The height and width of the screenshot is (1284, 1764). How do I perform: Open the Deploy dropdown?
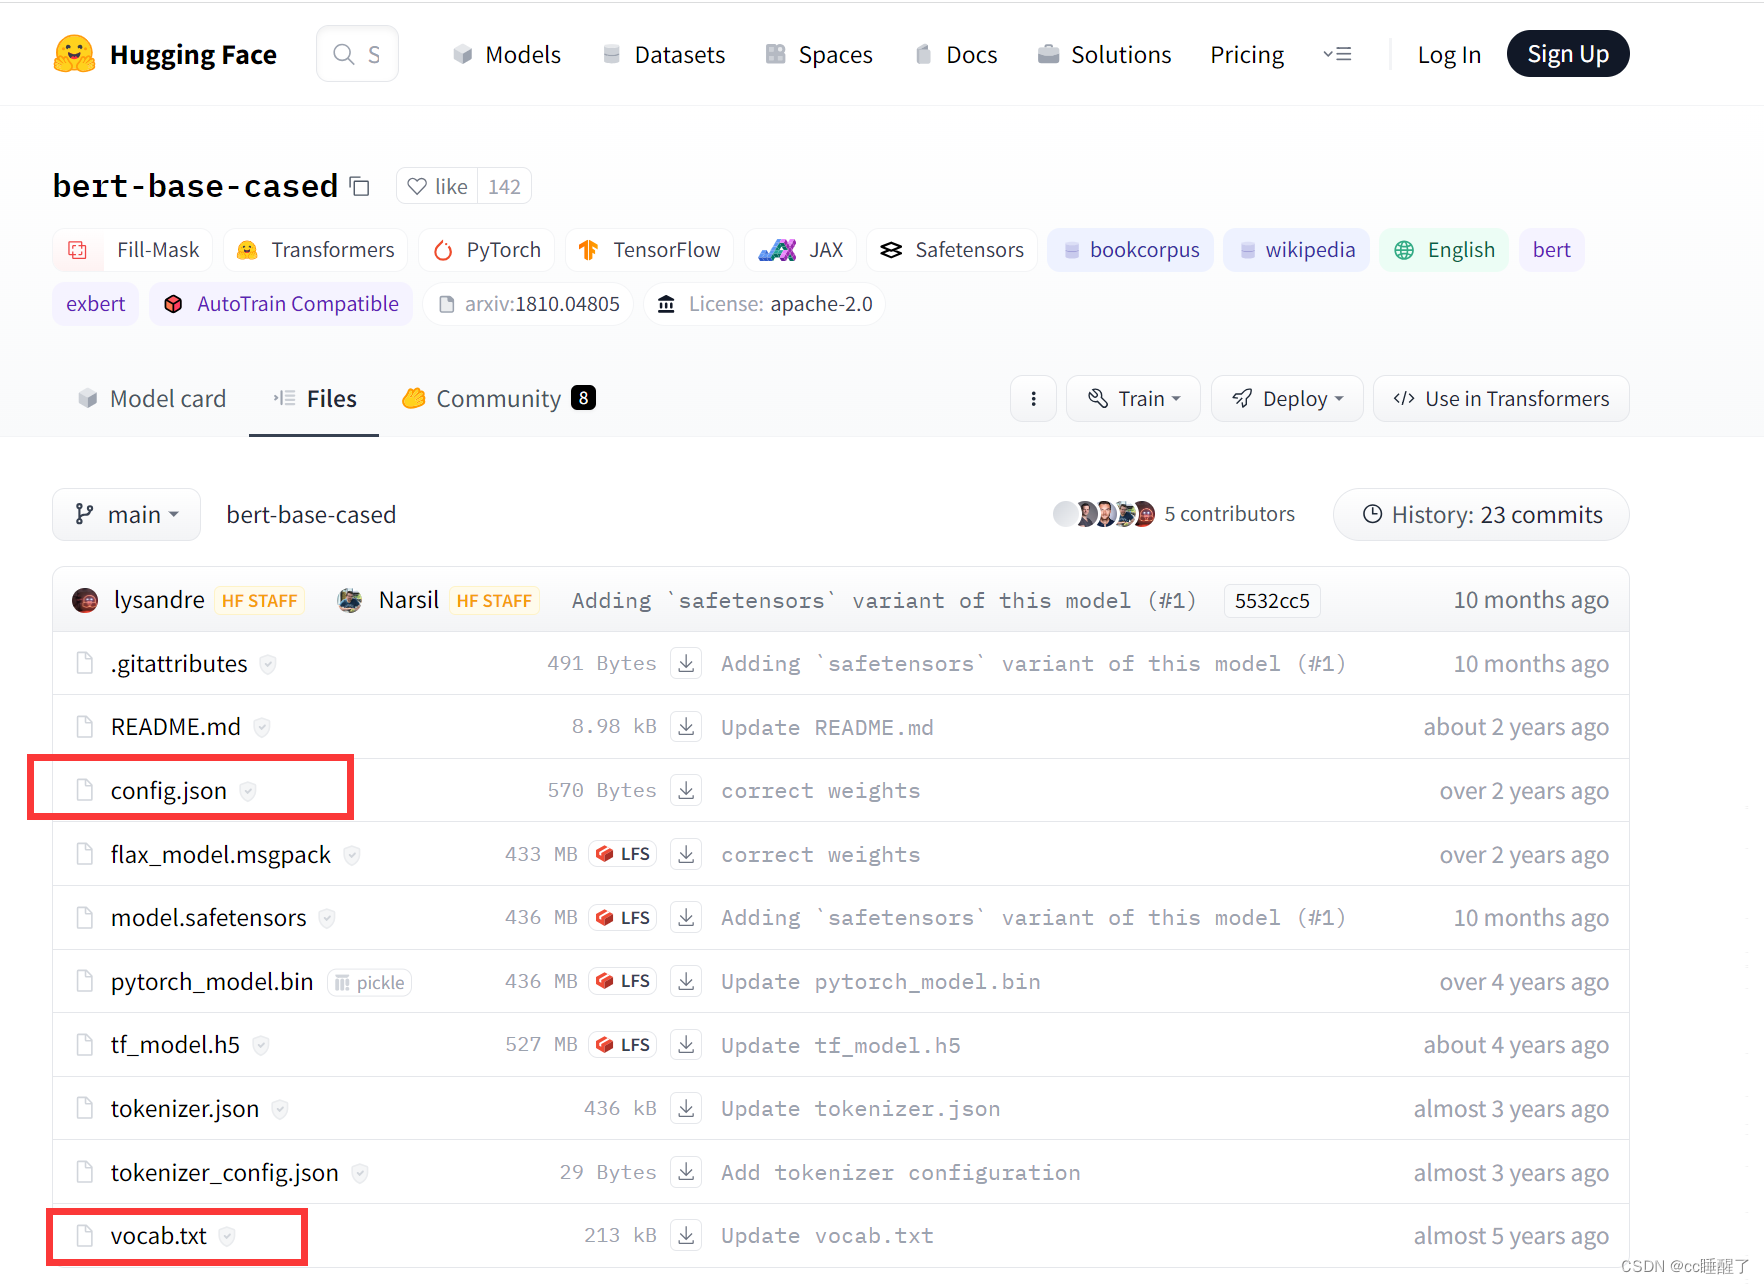(1287, 399)
